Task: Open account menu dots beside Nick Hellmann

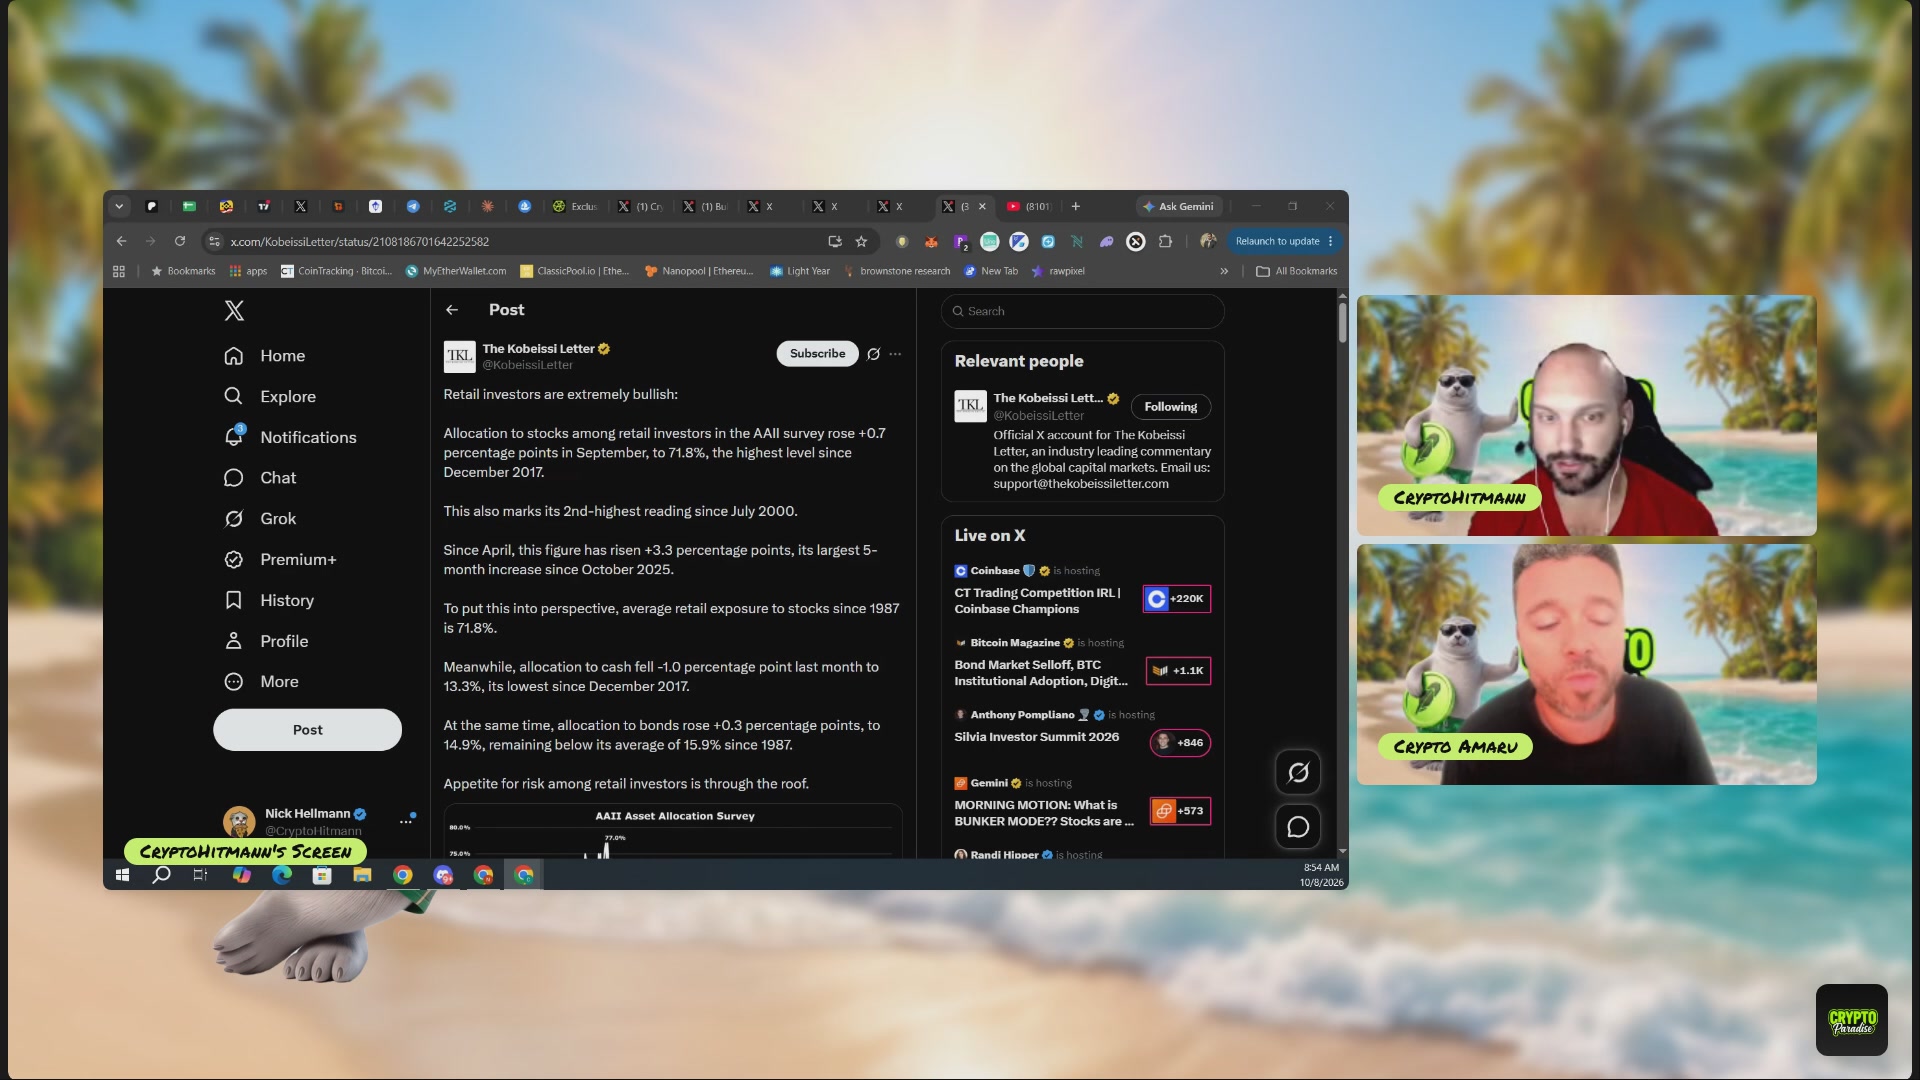Action: coord(406,822)
